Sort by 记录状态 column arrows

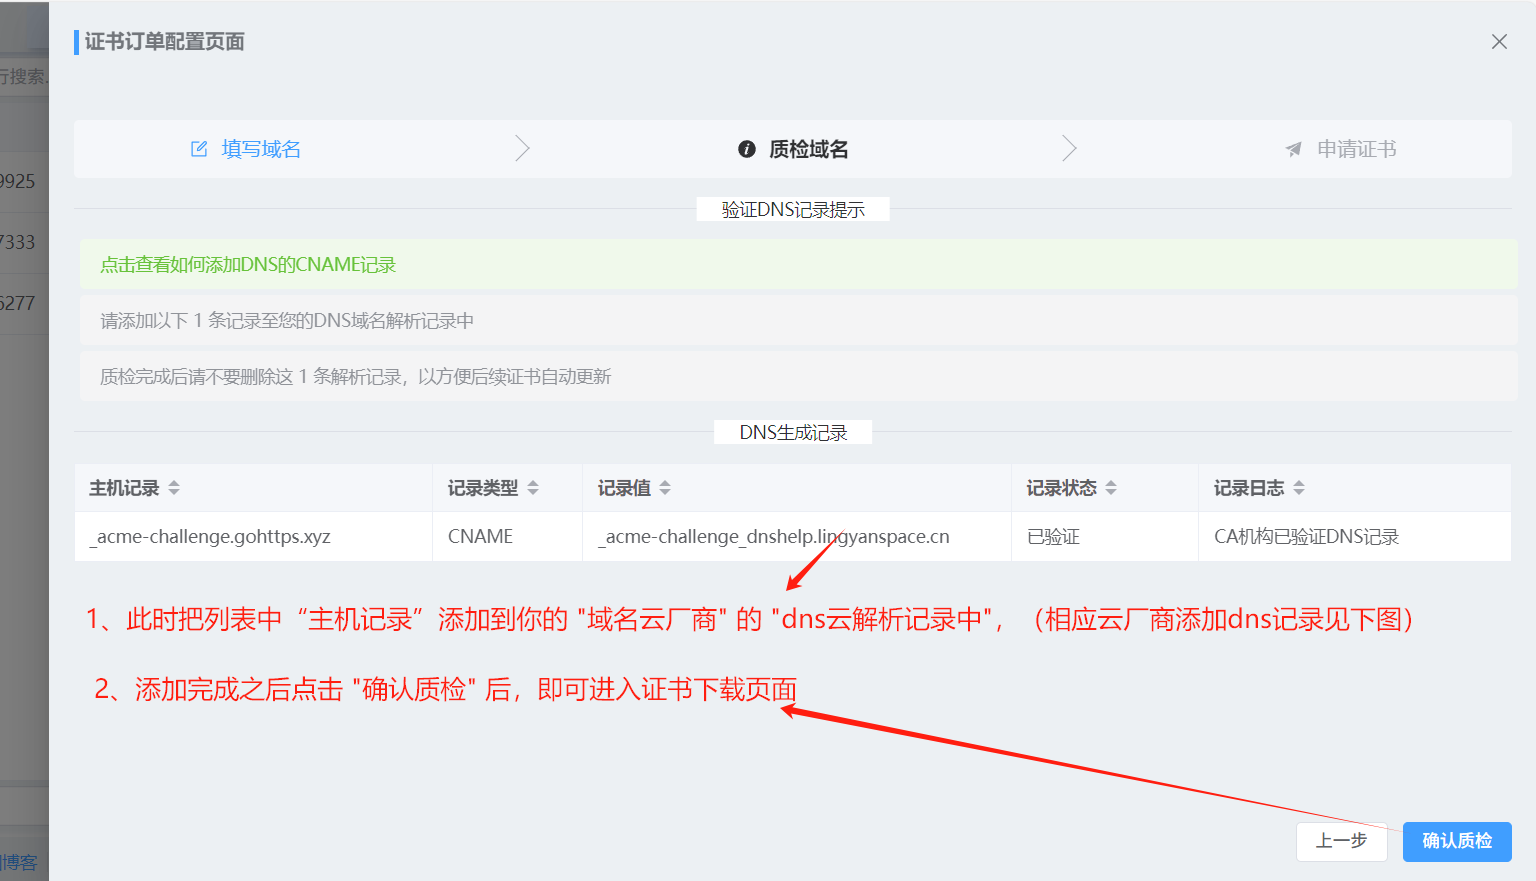click(1111, 488)
